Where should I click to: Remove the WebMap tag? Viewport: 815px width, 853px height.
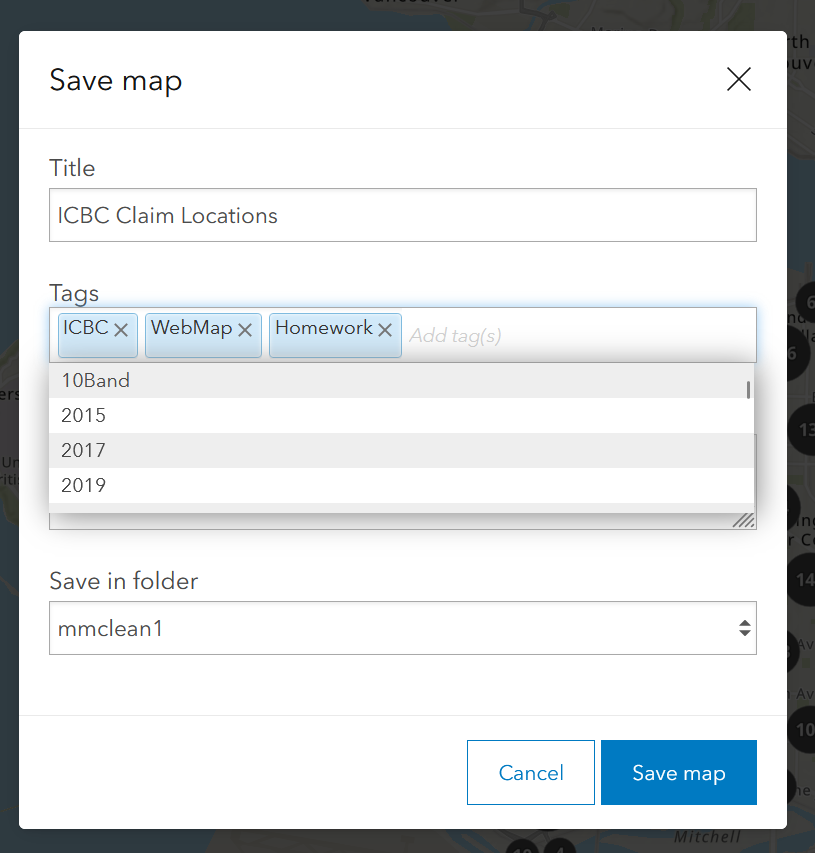245,330
